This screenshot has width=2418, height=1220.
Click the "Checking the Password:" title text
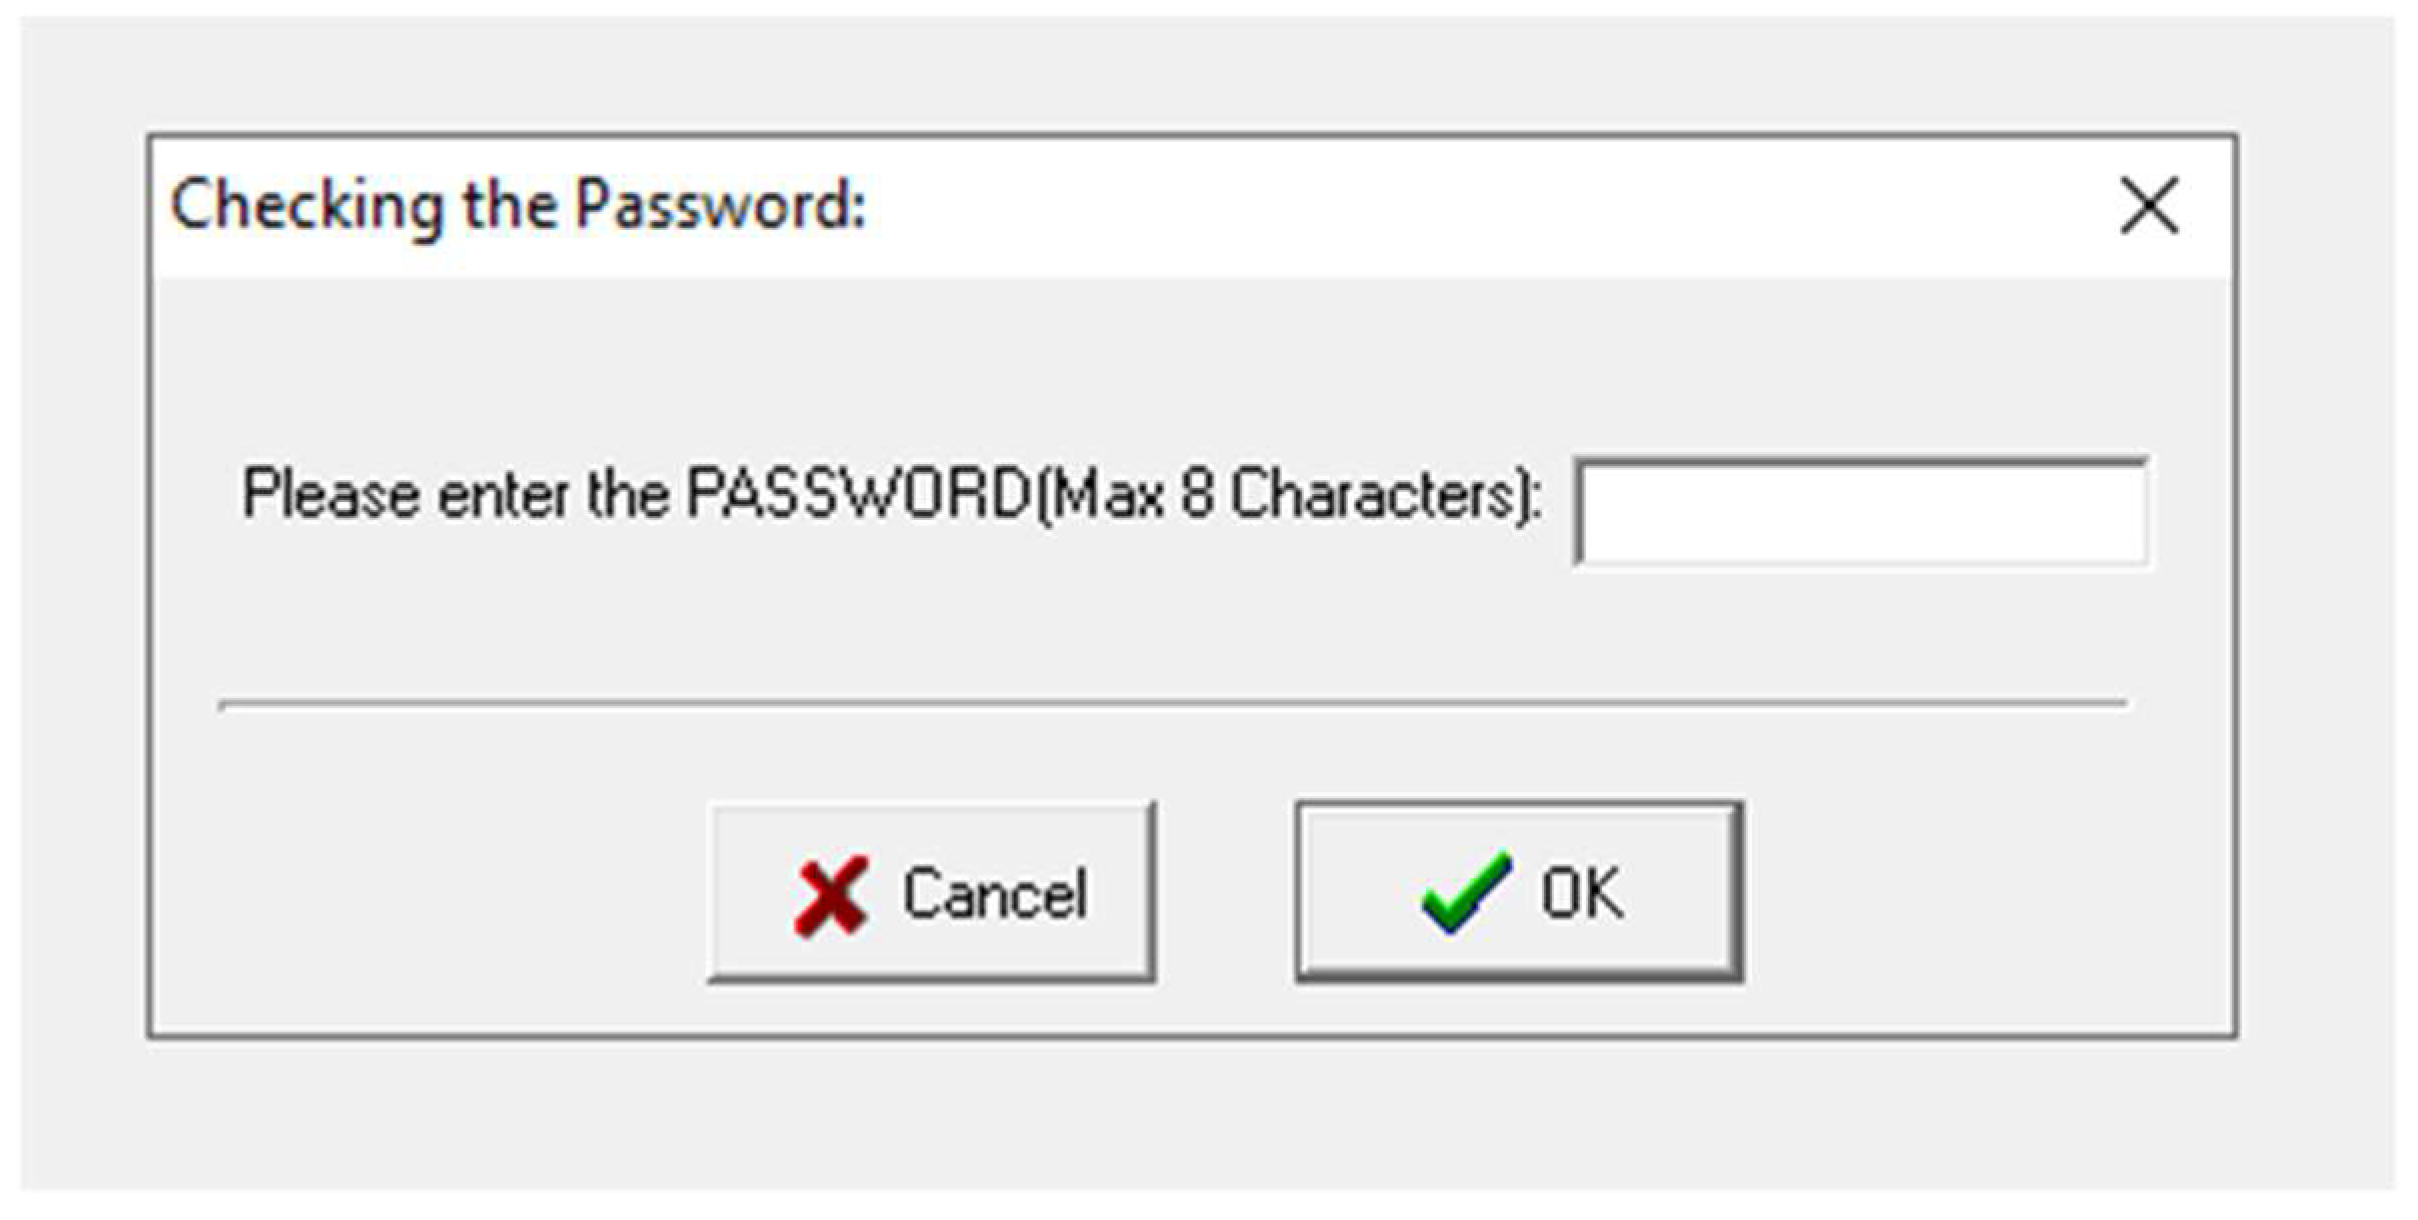click(518, 205)
